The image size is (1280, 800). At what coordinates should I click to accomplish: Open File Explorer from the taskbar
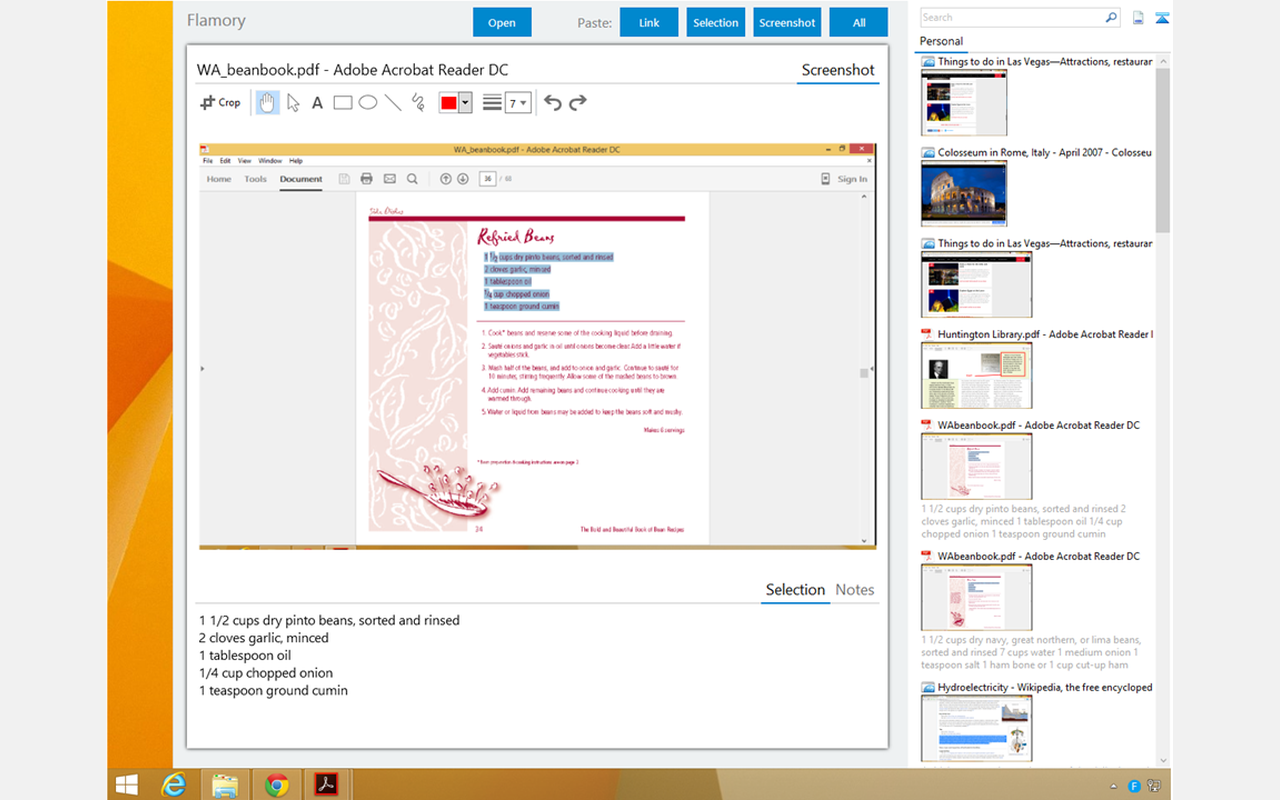coord(224,785)
